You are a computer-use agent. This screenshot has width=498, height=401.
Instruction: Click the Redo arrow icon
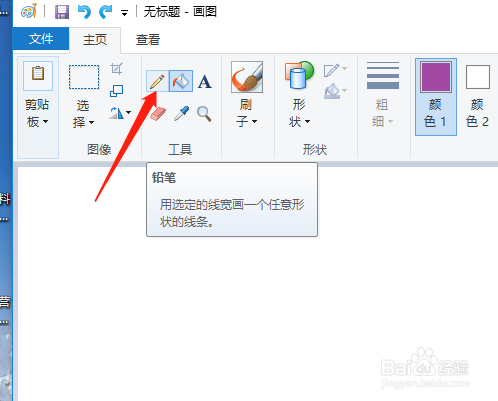pos(106,12)
